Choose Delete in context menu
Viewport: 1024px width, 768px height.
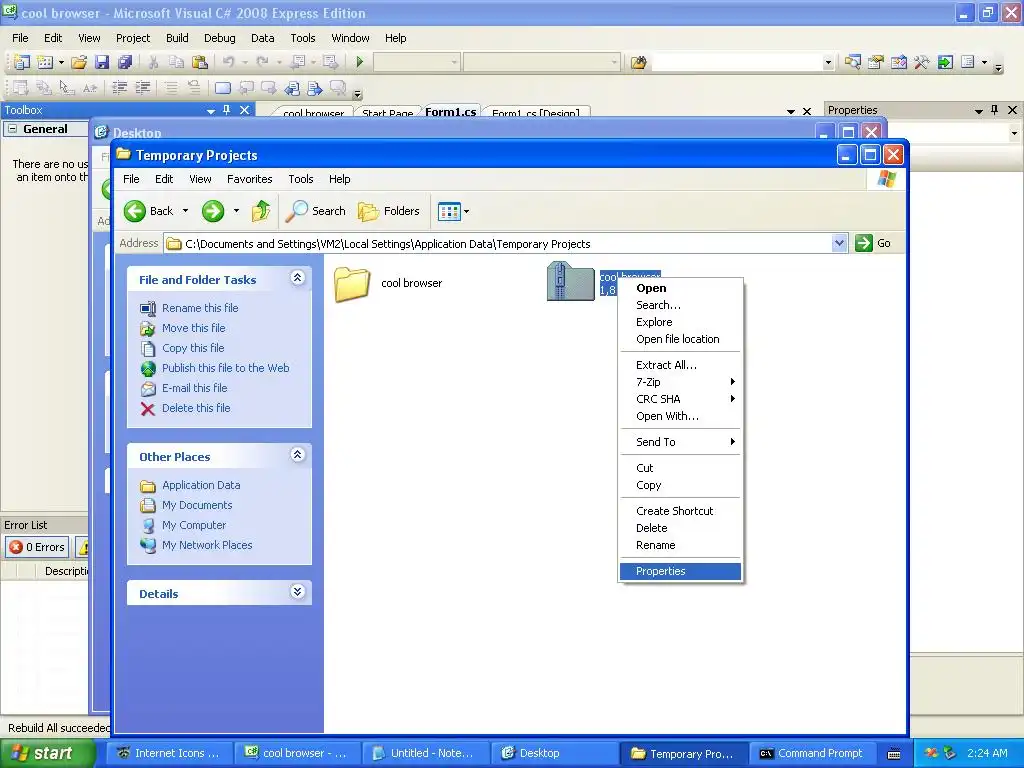point(680,528)
